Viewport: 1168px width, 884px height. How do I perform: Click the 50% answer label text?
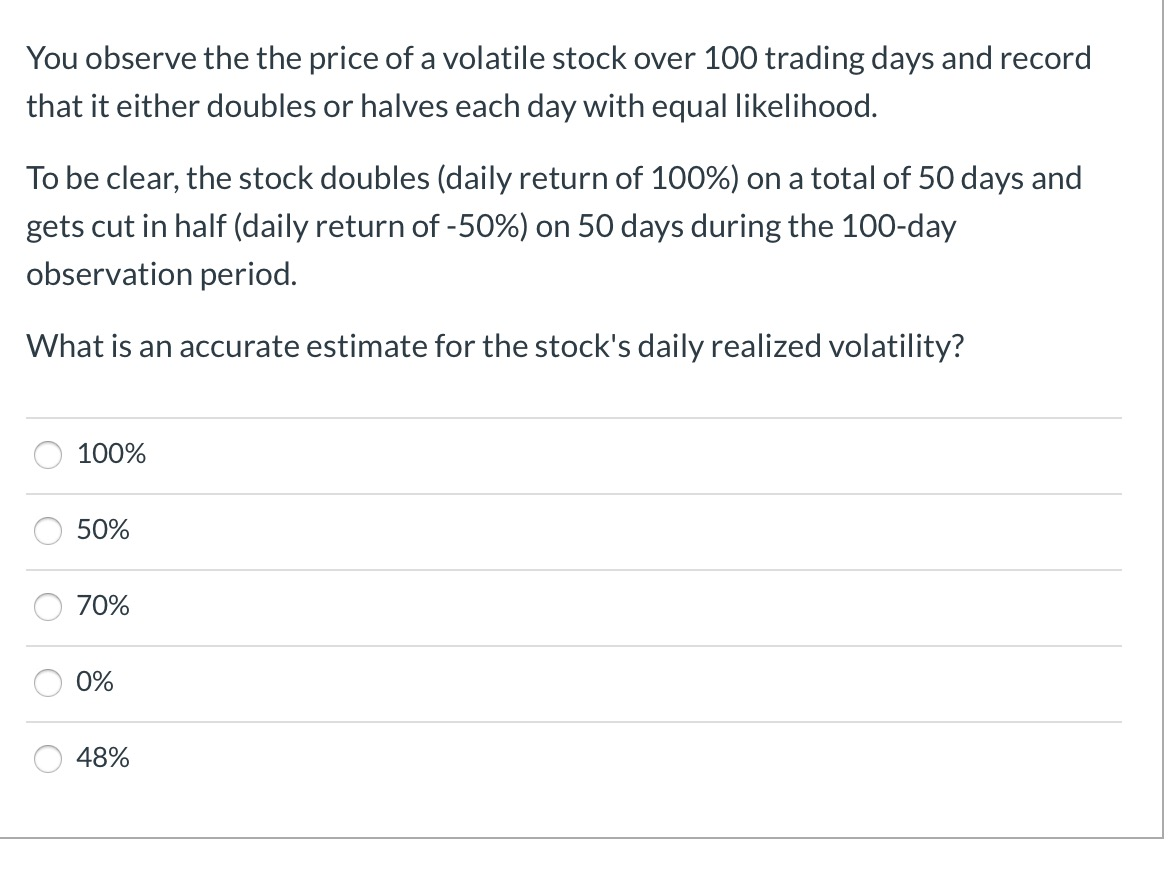click(x=103, y=531)
